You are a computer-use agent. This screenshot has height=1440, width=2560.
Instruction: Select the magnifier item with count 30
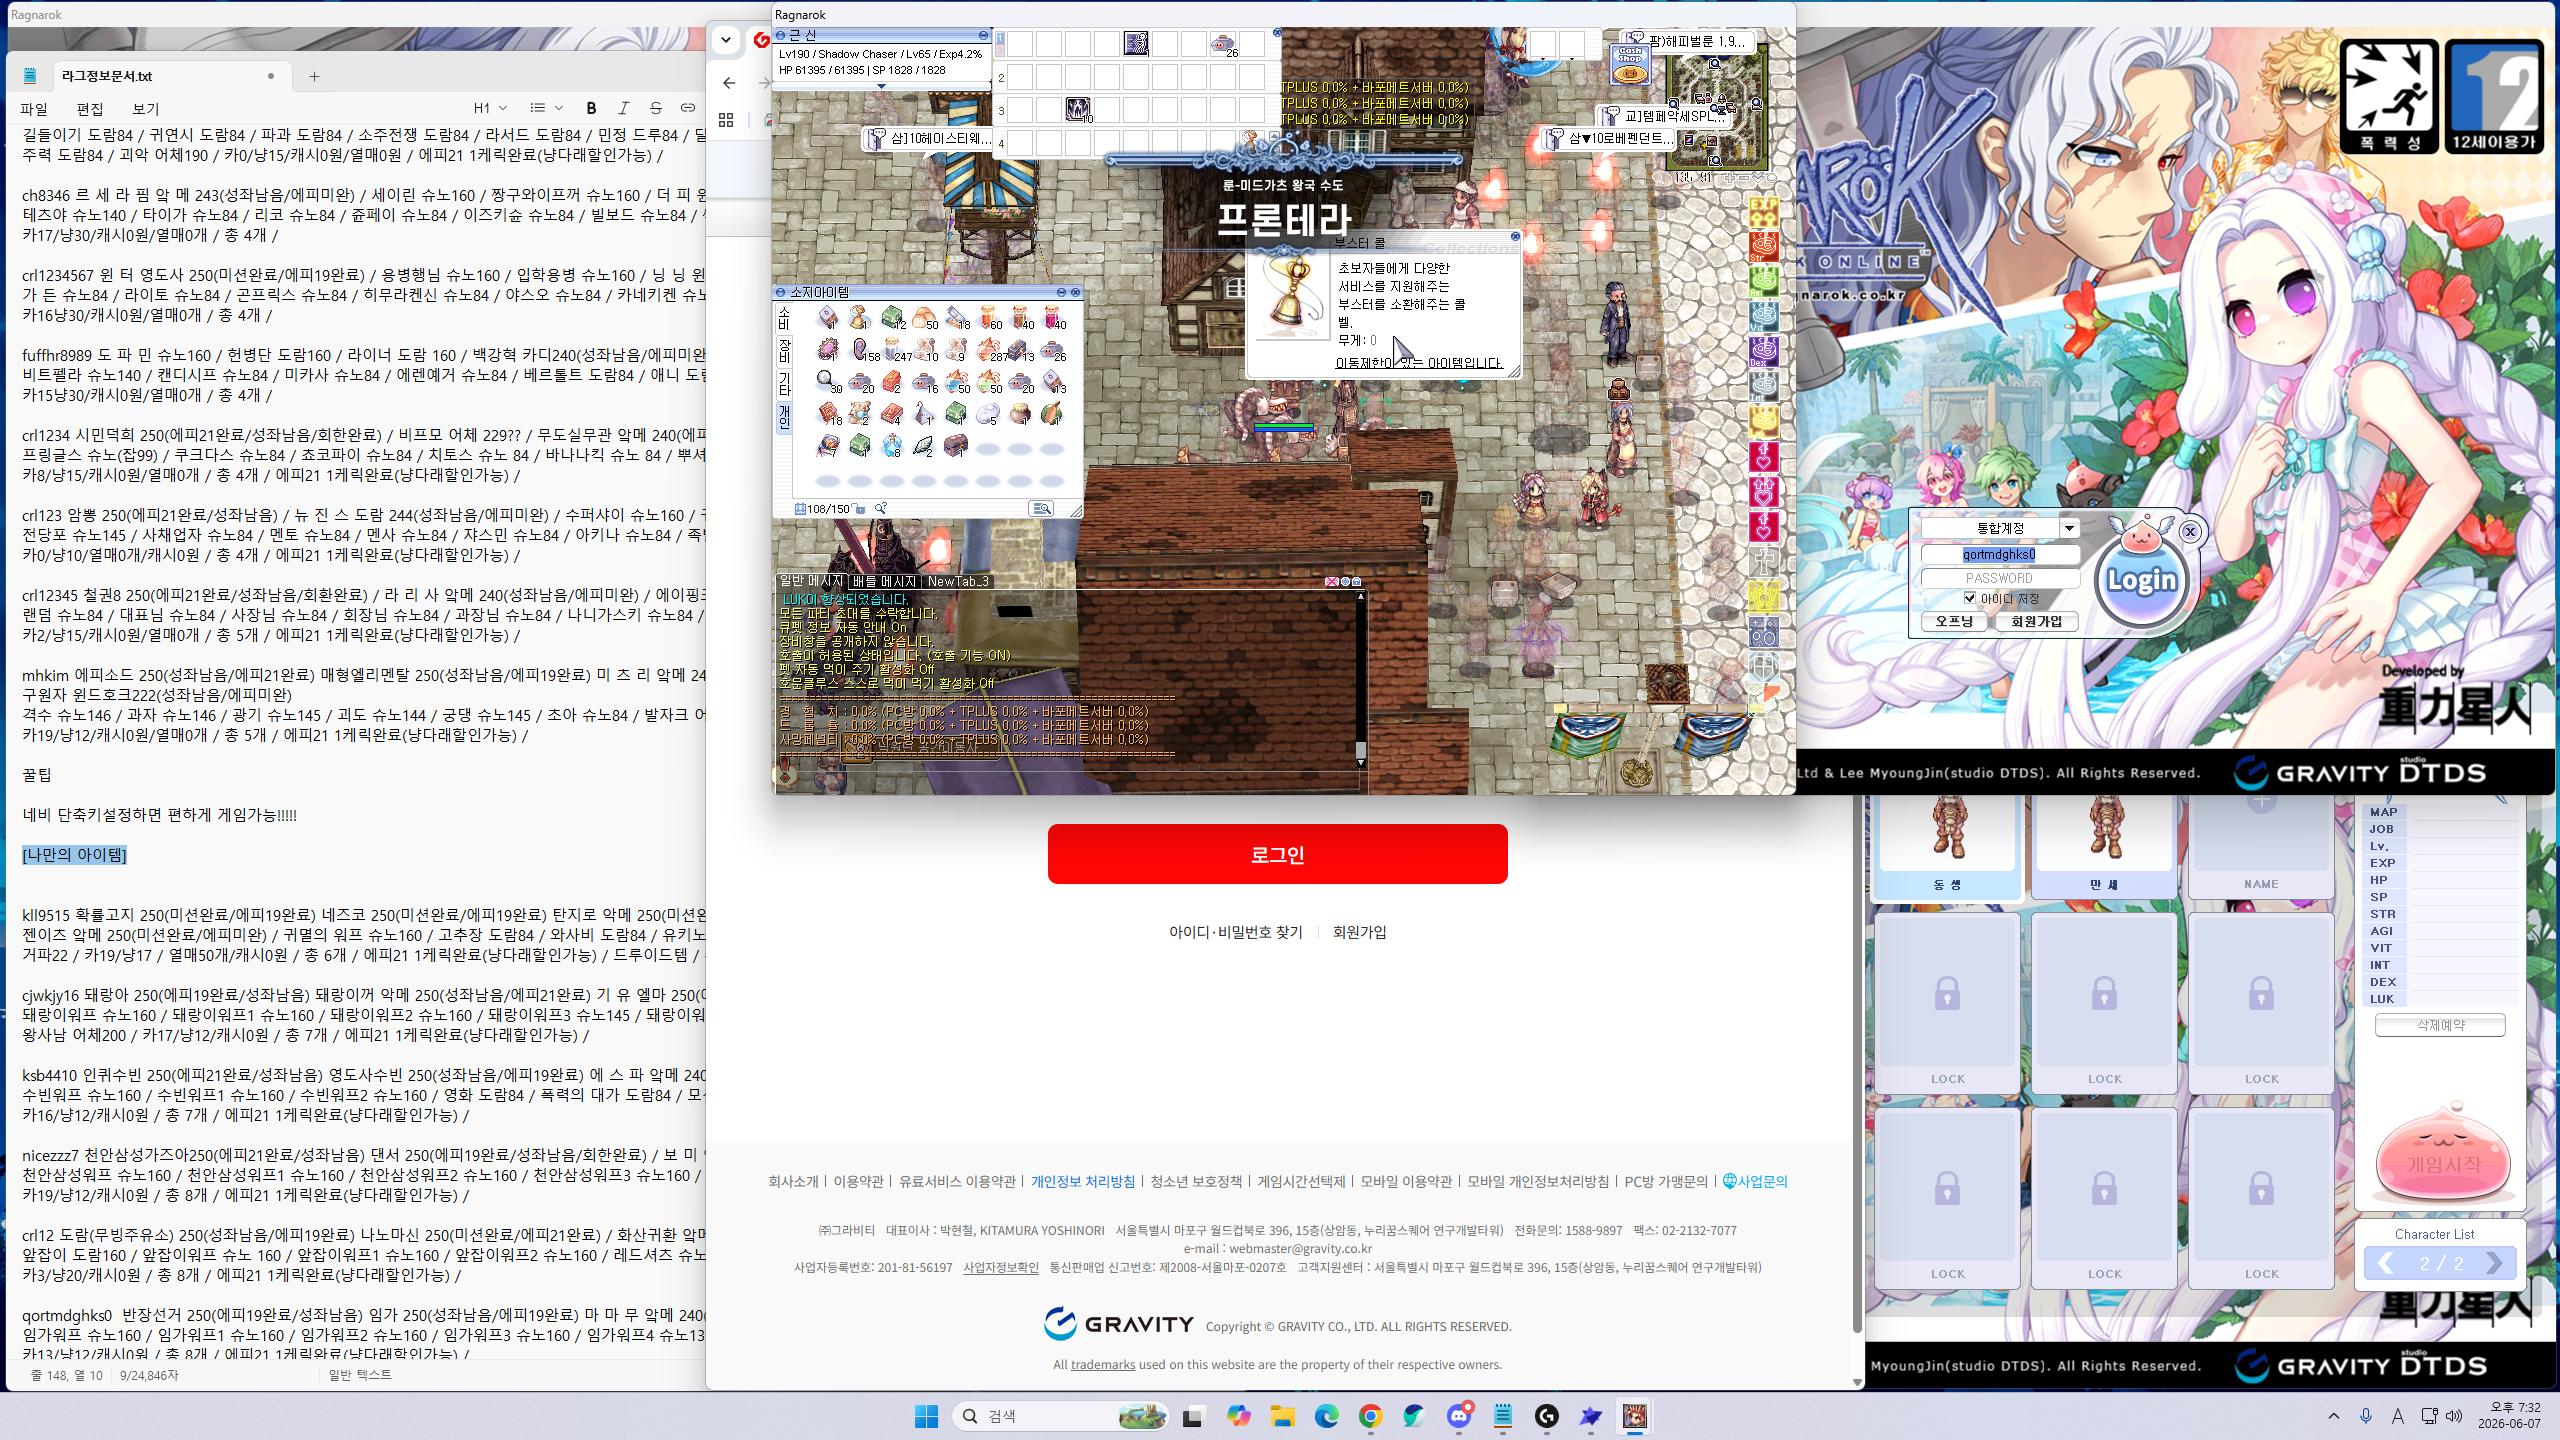click(828, 382)
